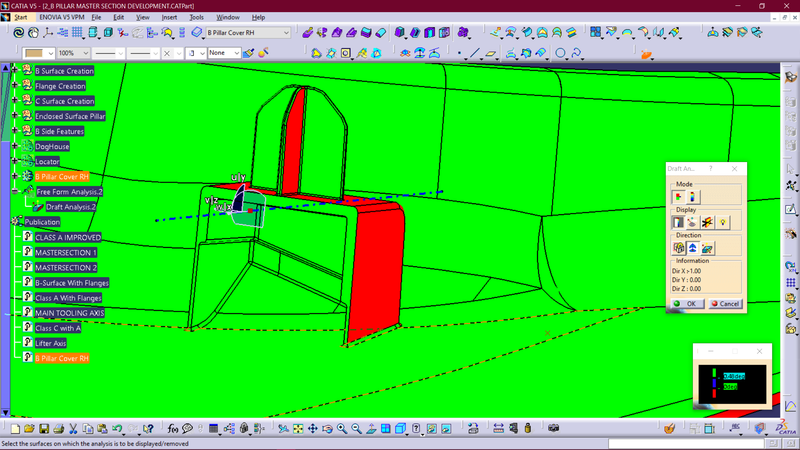Select Draft Analysis.2 in the tree
The width and height of the screenshot is (800, 450).
point(71,207)
